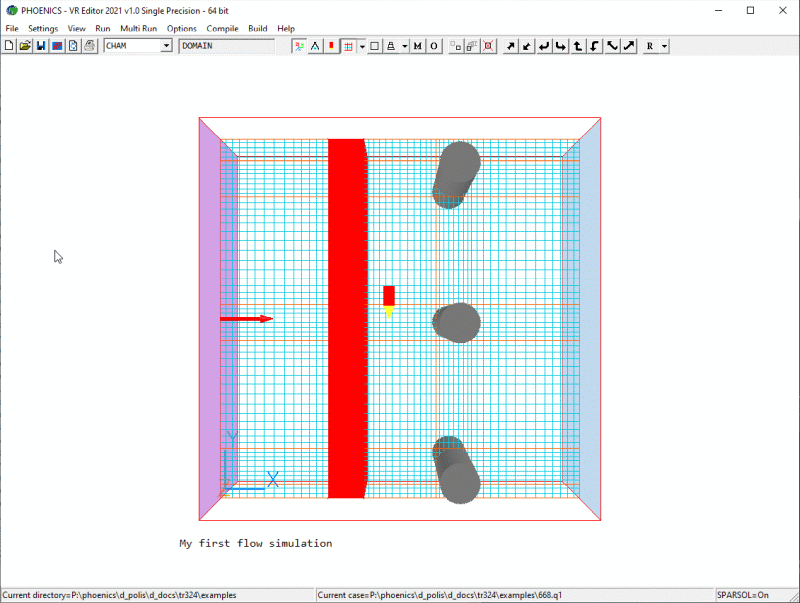The height and width of the screenshot is (603, 800).
Task: Open the Settings menu
Action: pyautogui.click(x=43, y=28)
